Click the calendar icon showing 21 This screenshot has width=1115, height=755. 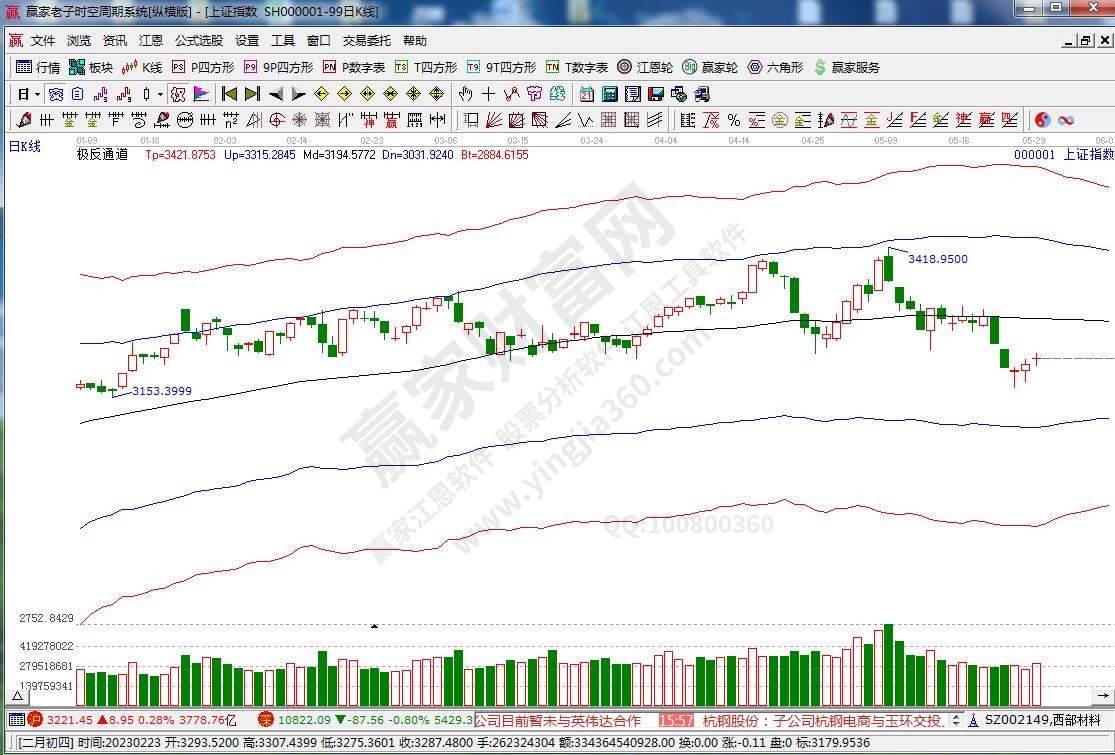pos(586,94)
